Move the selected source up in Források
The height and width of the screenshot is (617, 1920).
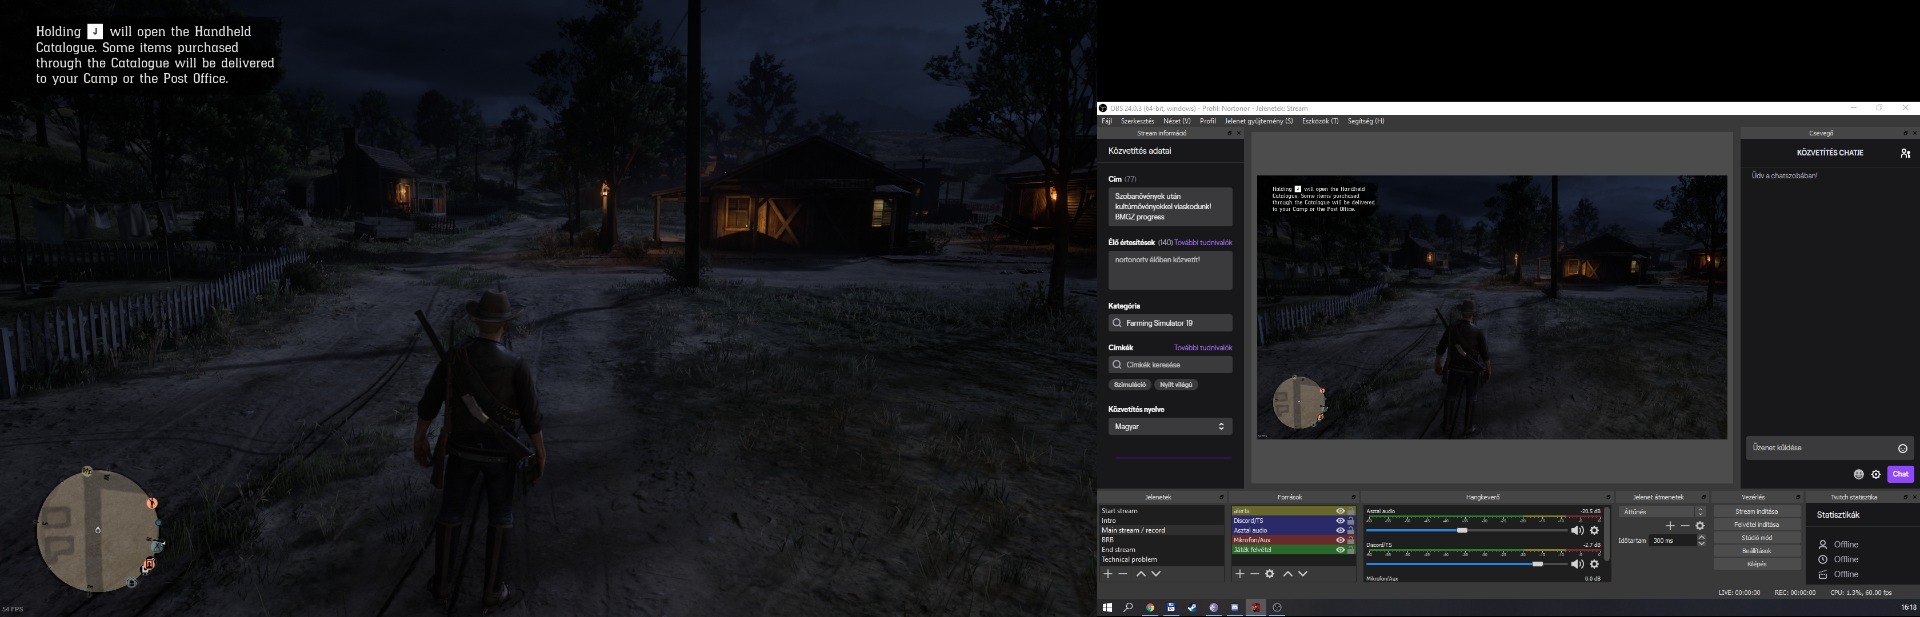click(x=1288, y=574)
